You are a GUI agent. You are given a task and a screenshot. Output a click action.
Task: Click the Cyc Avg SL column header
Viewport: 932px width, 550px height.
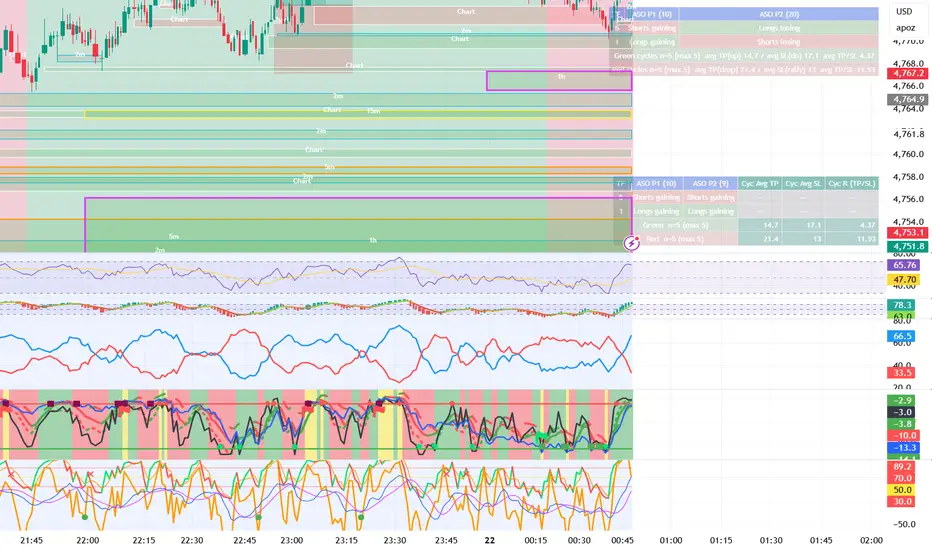pyautogui.click(x=803, y=183)
